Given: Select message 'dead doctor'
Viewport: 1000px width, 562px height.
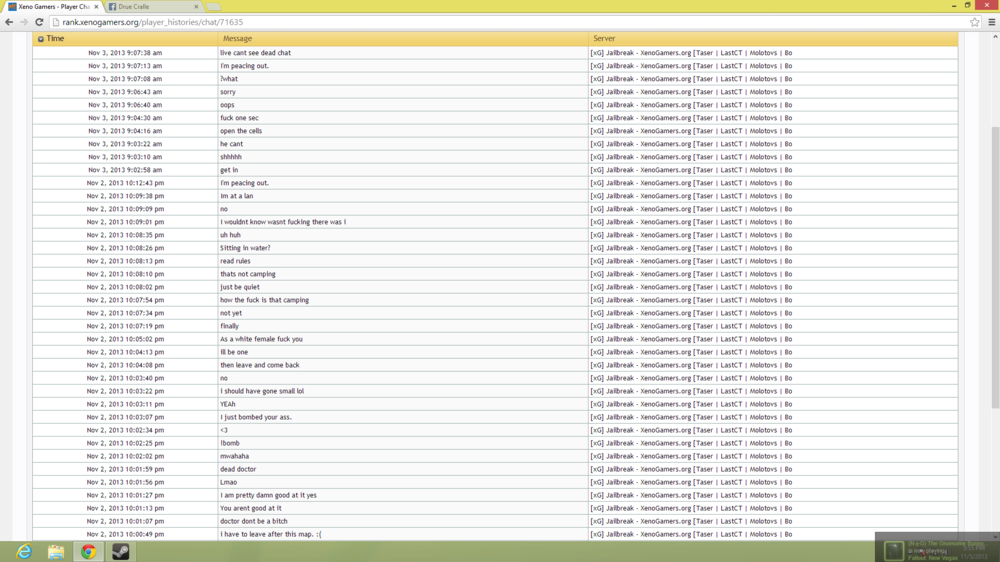Looking at the screenshot, I should coord(238,470).
